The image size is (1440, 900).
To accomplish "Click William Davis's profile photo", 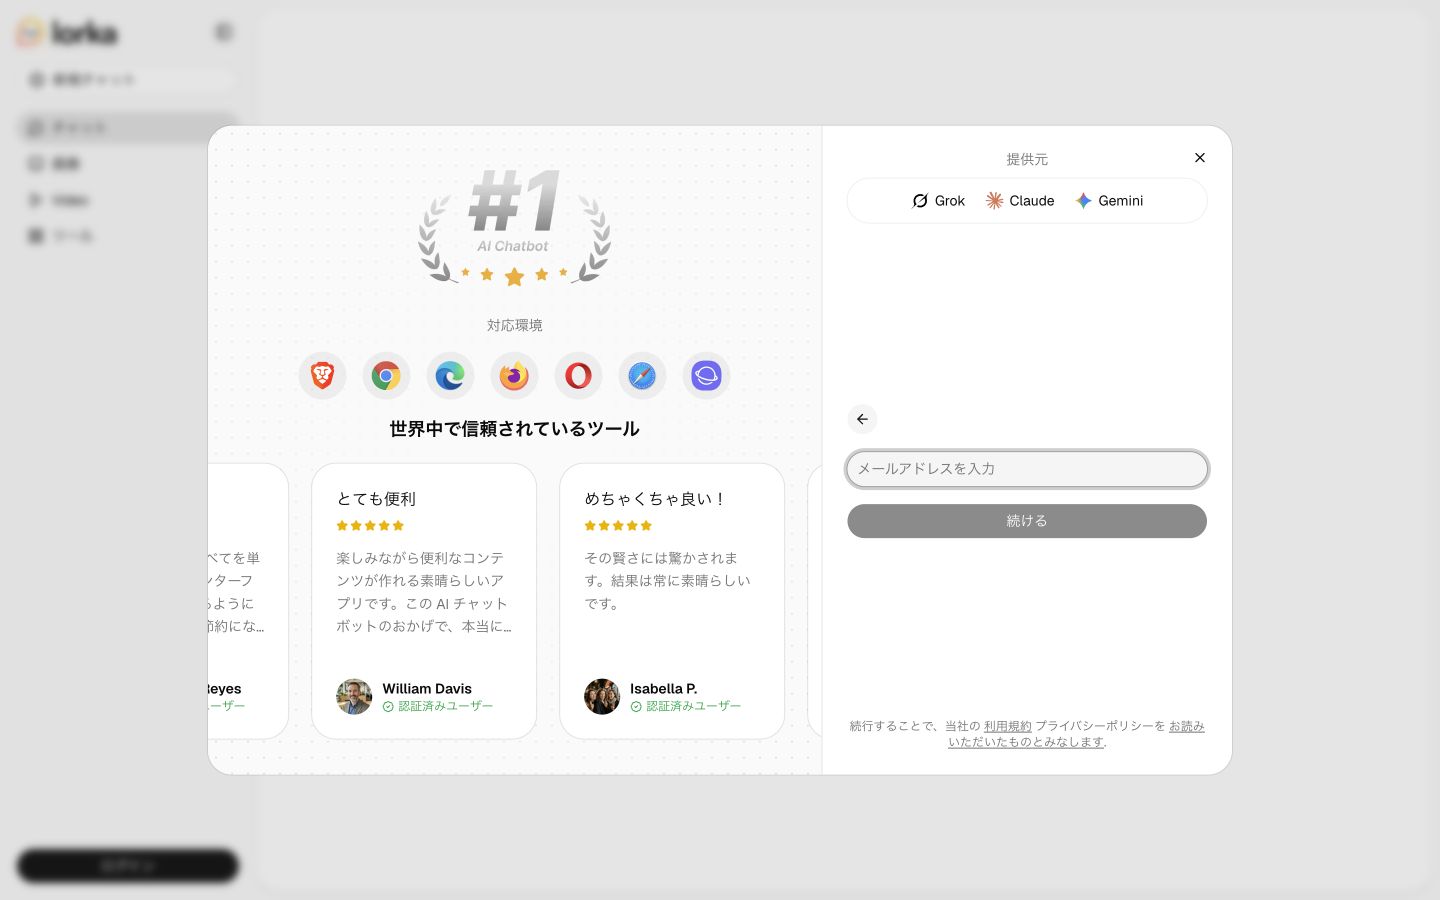I will [354, 696].
